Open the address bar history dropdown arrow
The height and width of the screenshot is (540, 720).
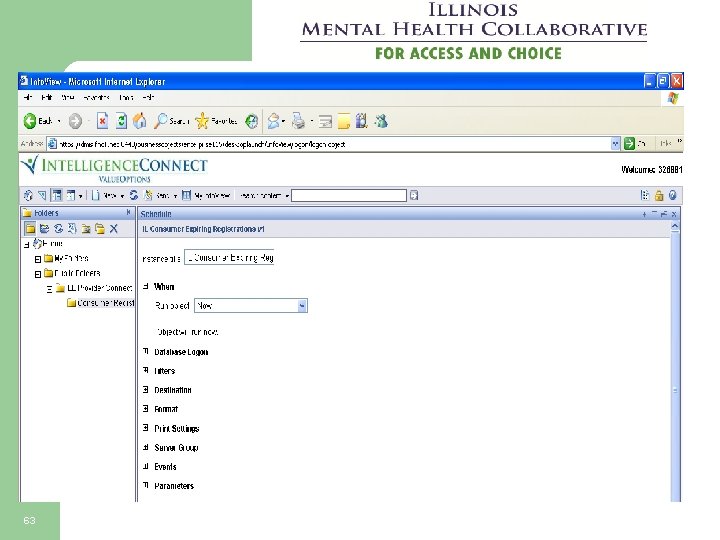point(615,144)
